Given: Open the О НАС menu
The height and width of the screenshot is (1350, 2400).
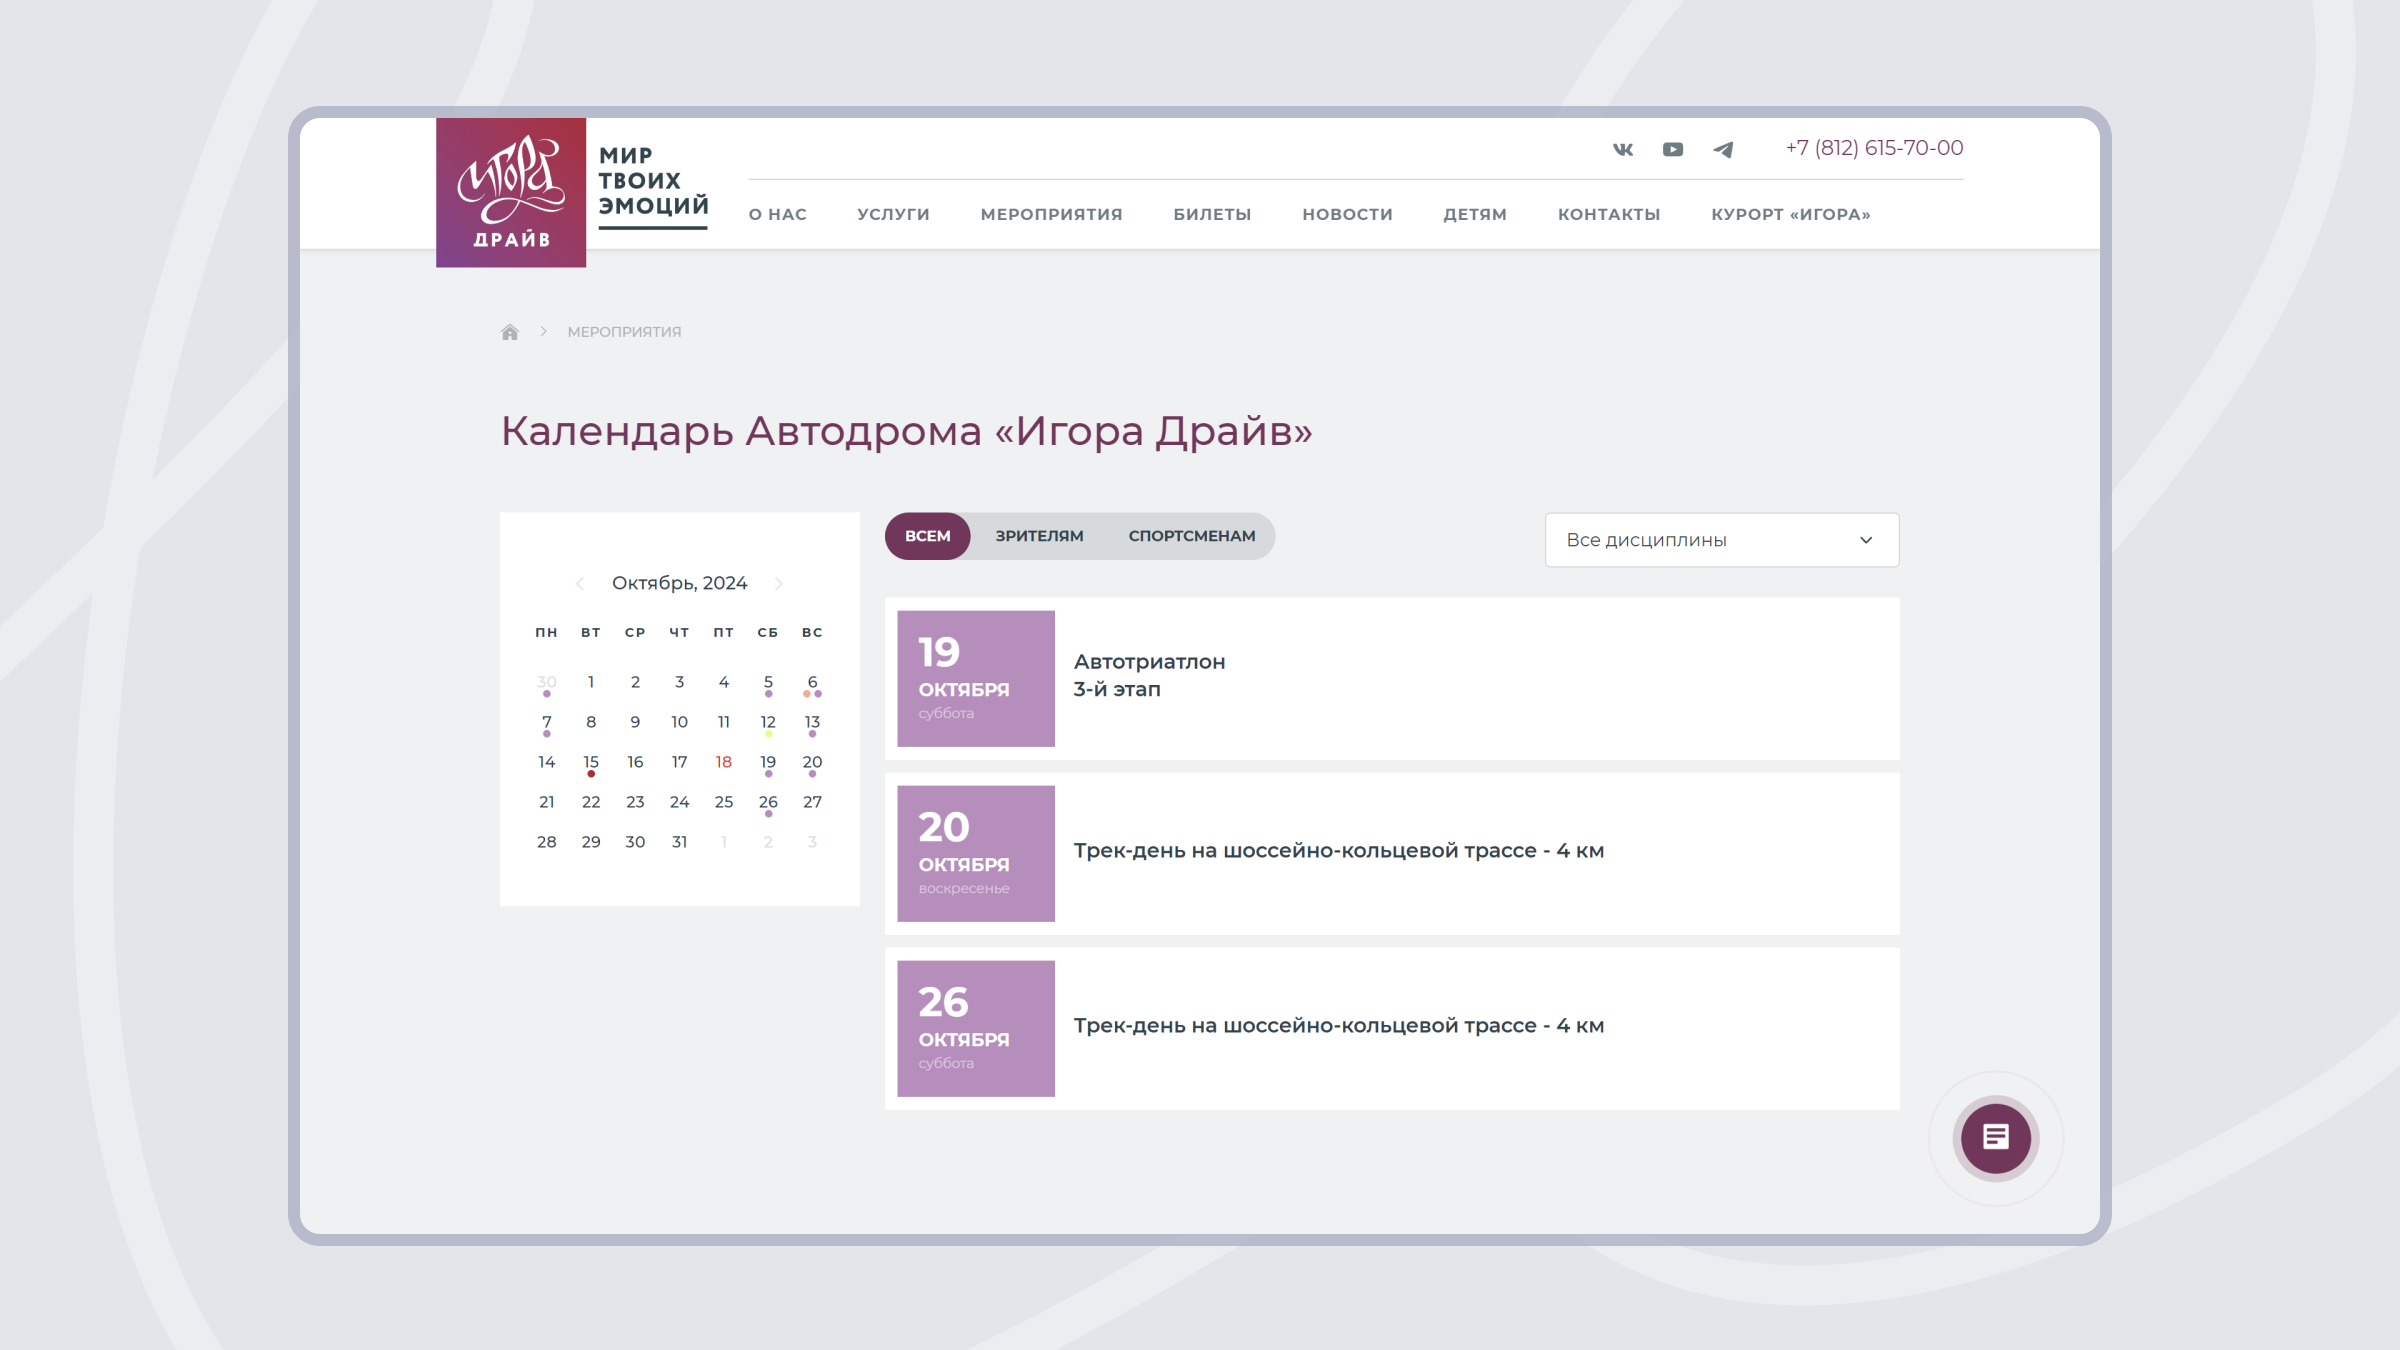Looking at the screenshot, I should (778, 214).
